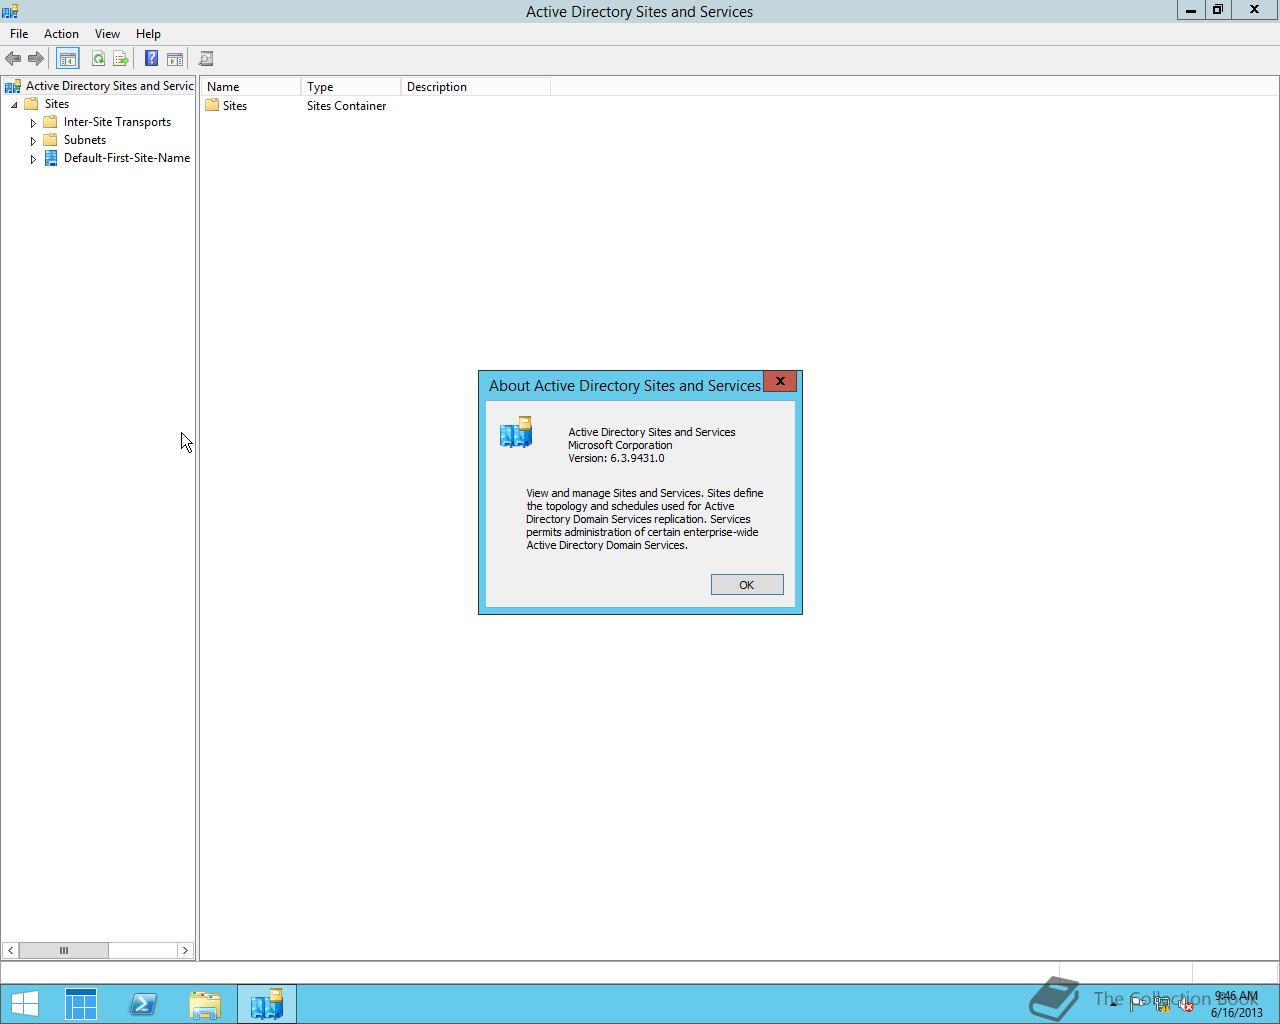Click the Default-First-Site-Name site icon
The height and width of the screenshot is (1024, 1280).
point(51,158)
